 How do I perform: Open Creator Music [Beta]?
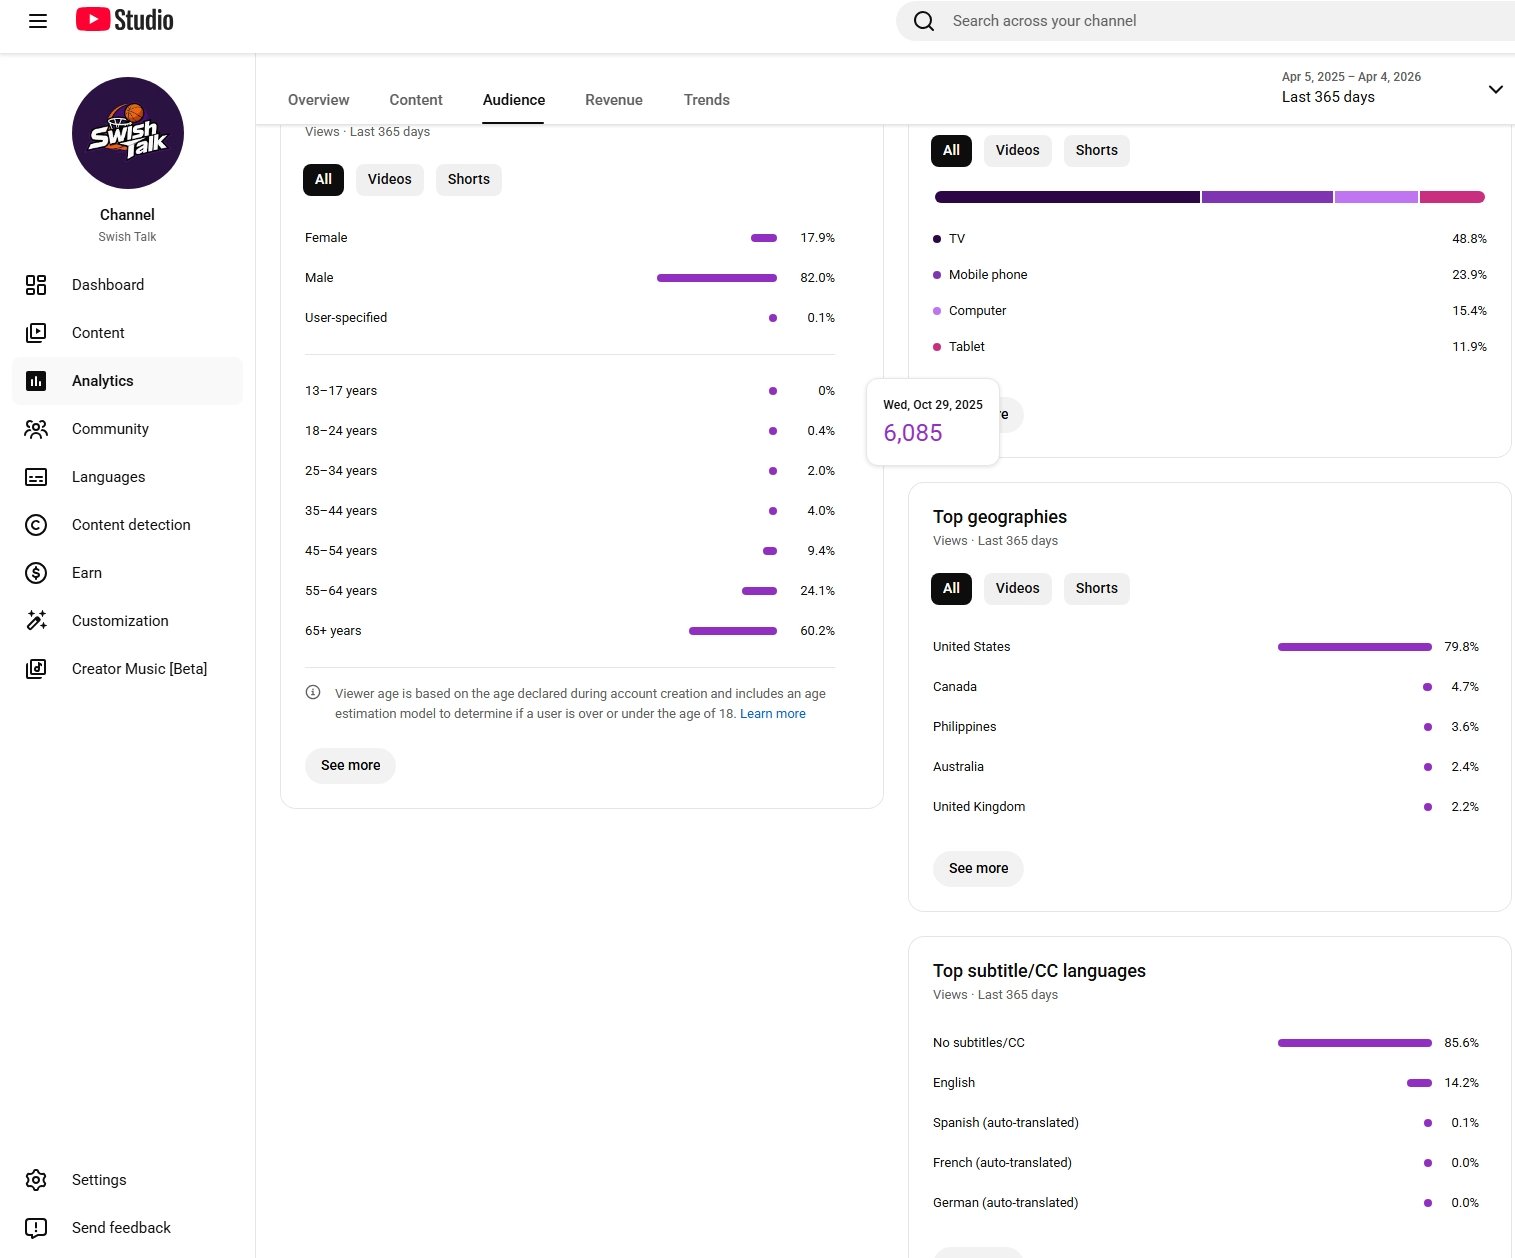pyautogui.click(x=139, y=669)
